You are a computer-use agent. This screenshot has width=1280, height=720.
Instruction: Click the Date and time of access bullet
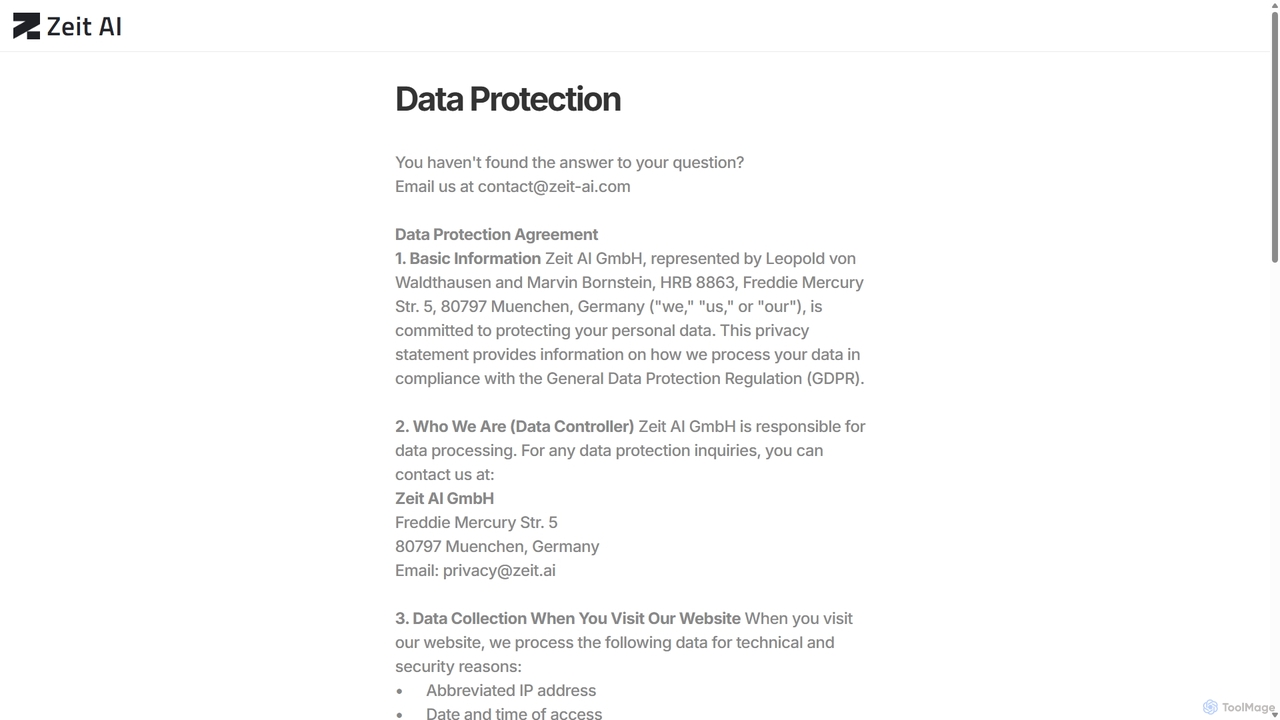click(x=514, y=713)
